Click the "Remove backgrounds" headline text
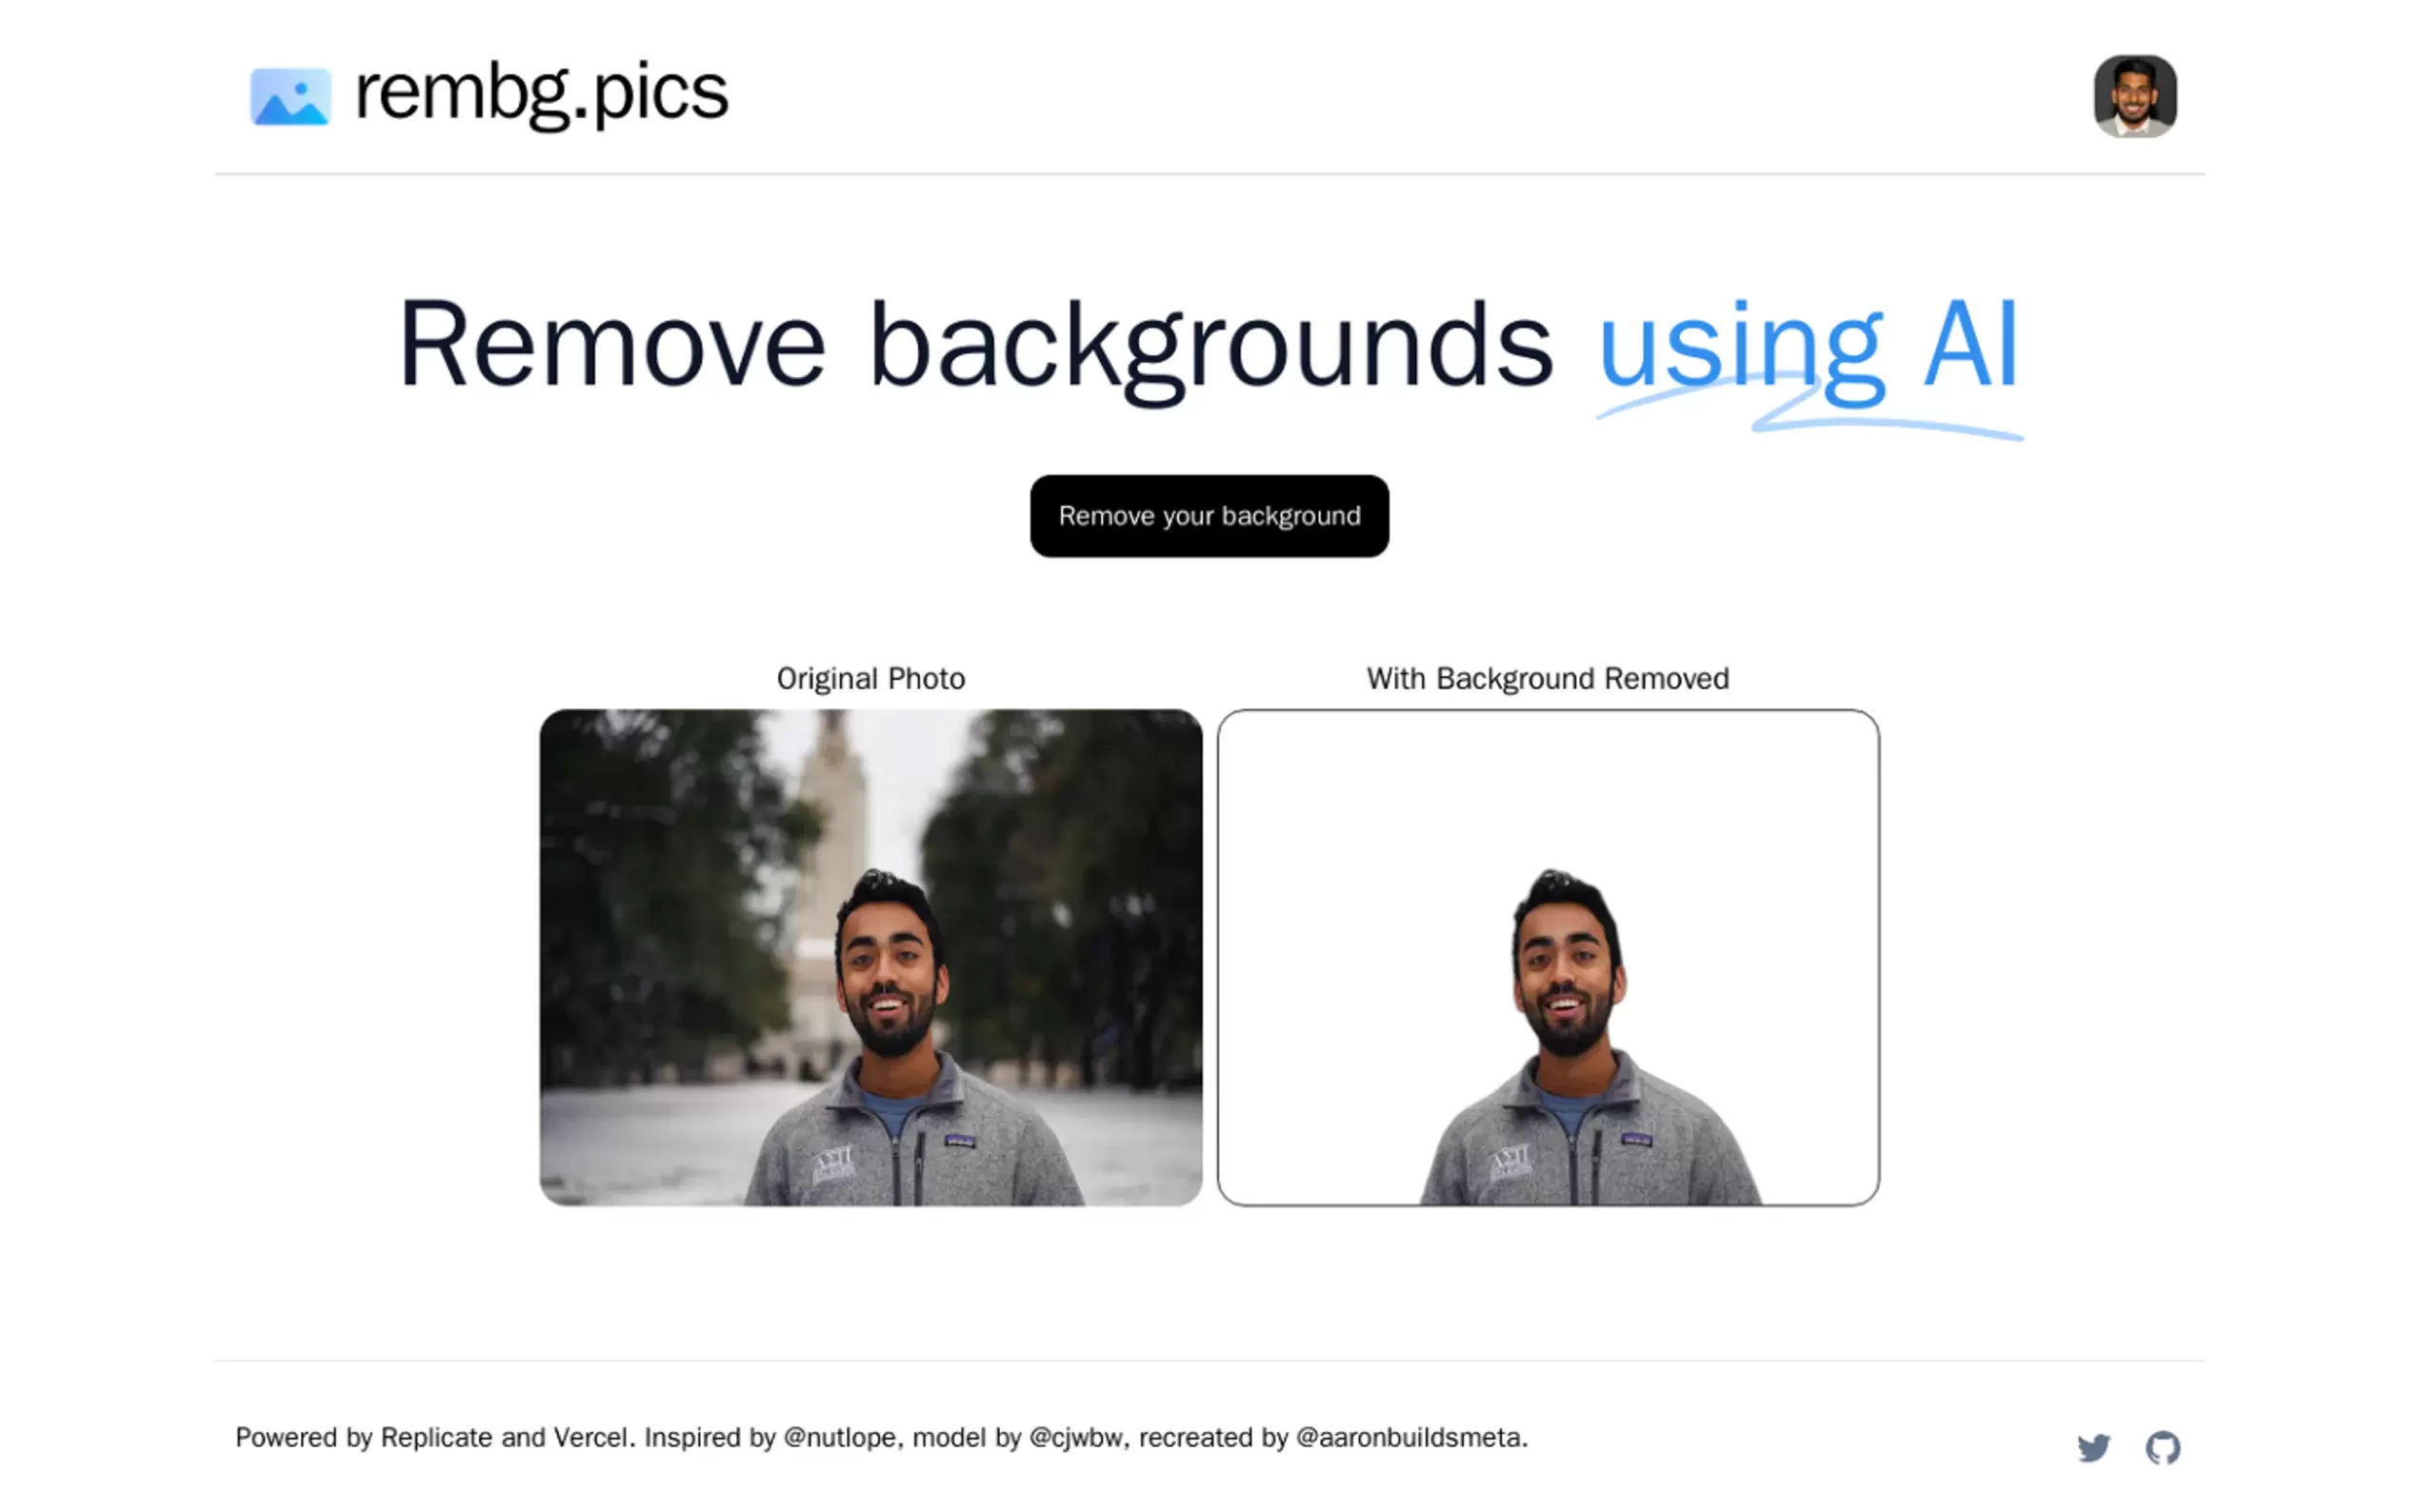This screenshot has height=1512, width=2419. (x=975, y=345)
